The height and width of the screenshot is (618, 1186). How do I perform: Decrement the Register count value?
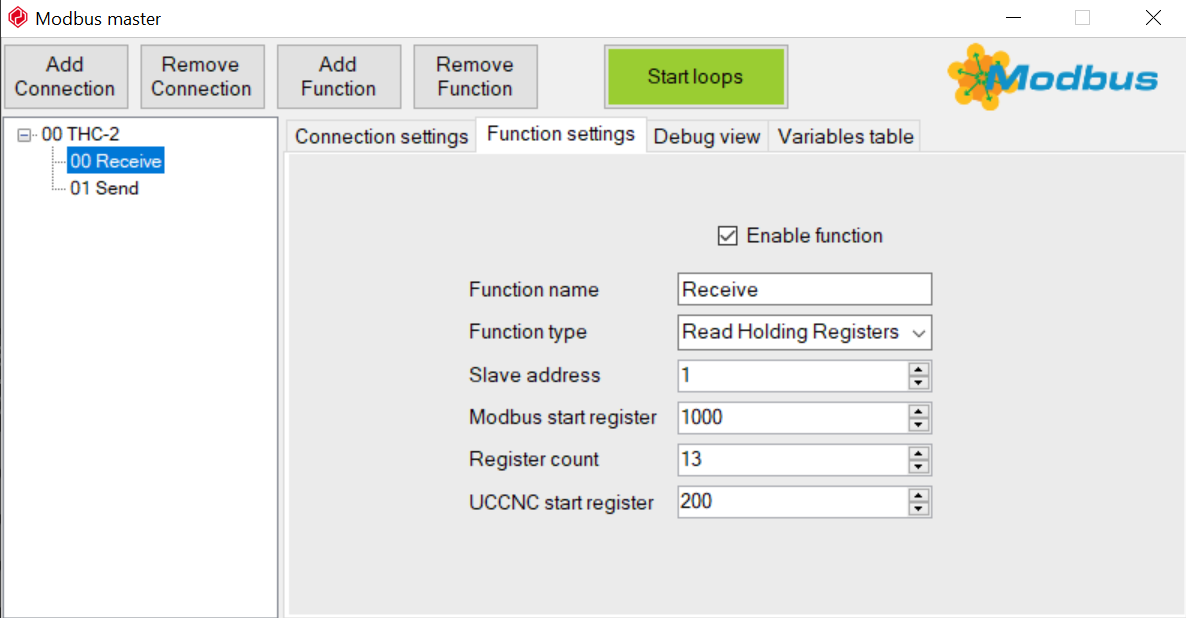[918, 467]
